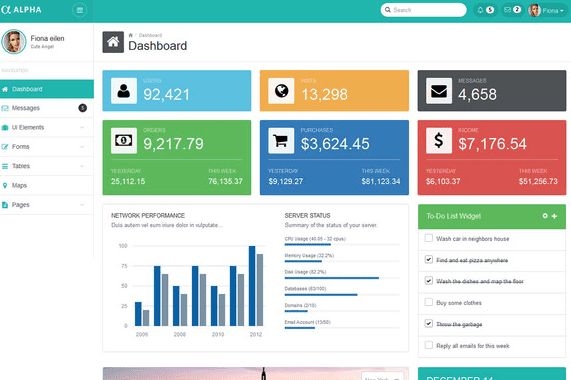571x380 pixels.
Task: Check 'Reply all emails for this week'
Action: point(429,345)
